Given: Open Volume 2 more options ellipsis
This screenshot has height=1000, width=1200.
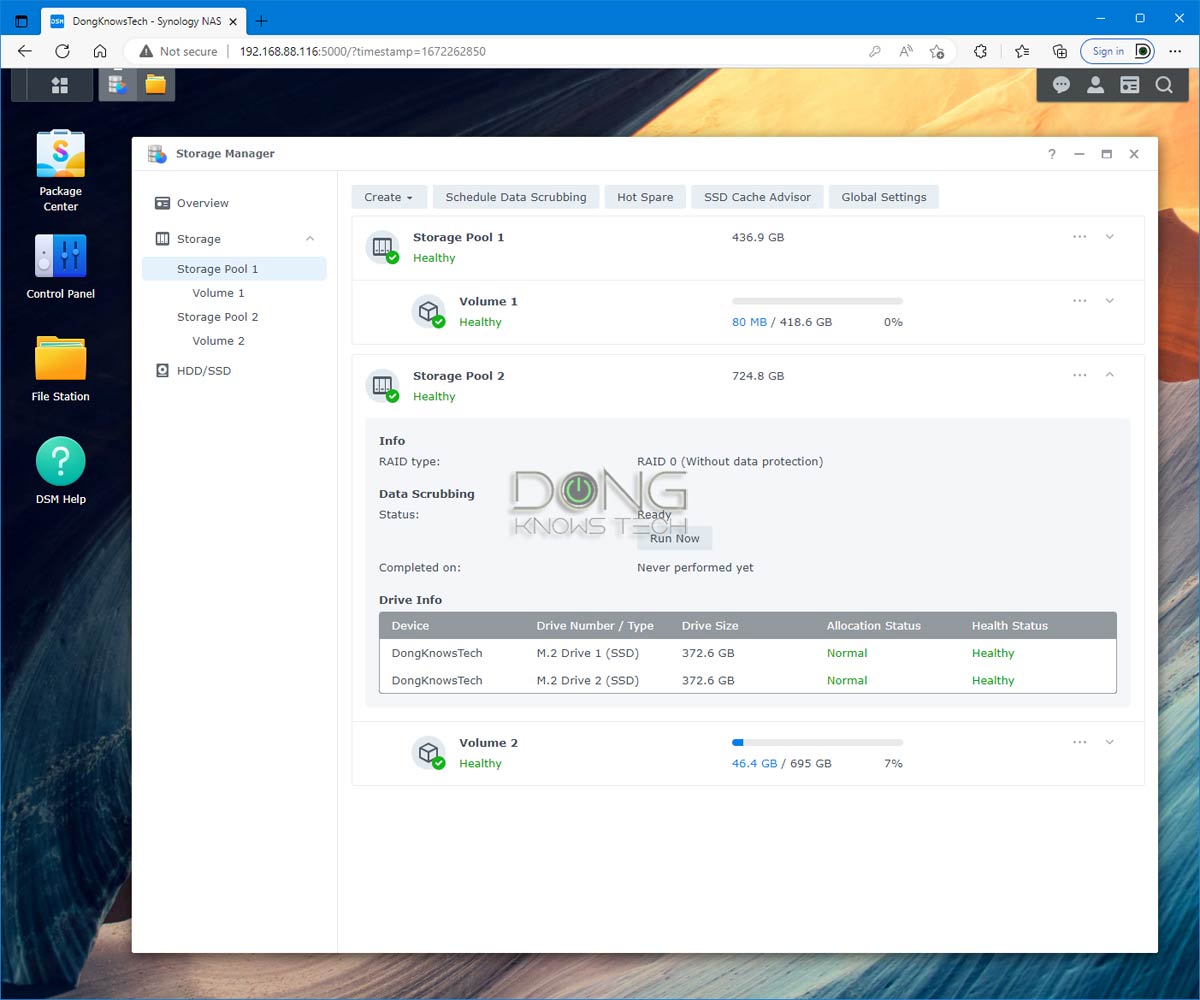Looking at the screenshot, I should (x=1079, y=742).
